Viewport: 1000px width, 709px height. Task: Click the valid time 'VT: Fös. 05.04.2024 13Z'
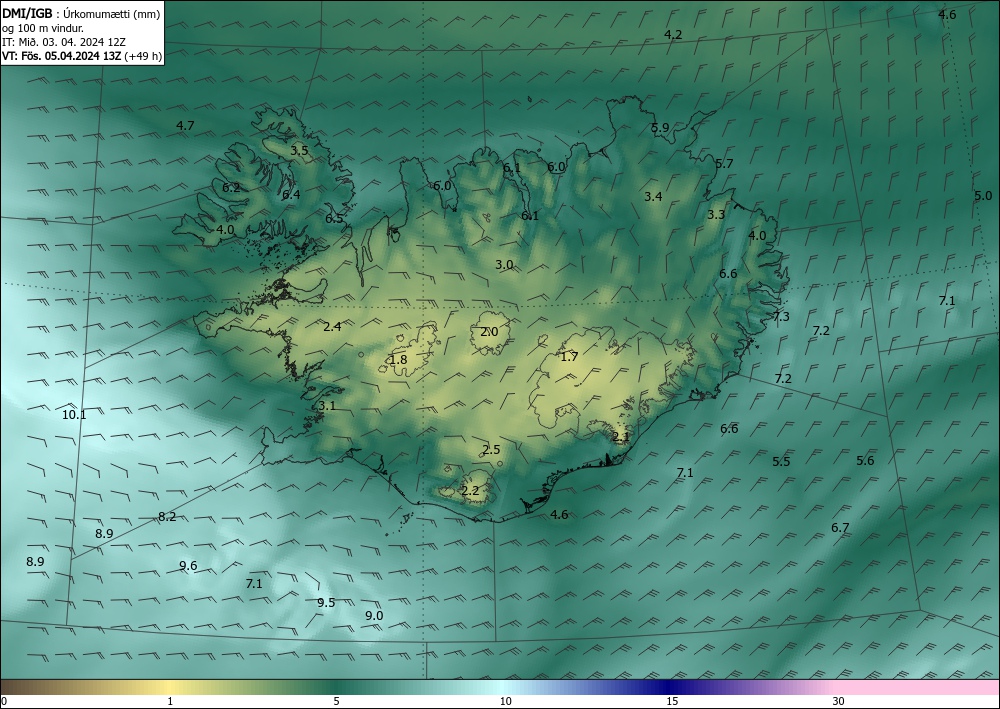(61, 56)
